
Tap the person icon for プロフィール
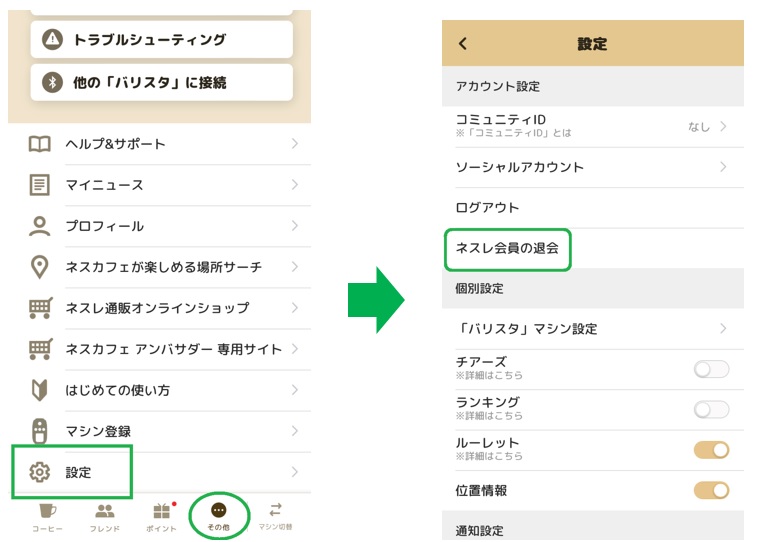40,226
